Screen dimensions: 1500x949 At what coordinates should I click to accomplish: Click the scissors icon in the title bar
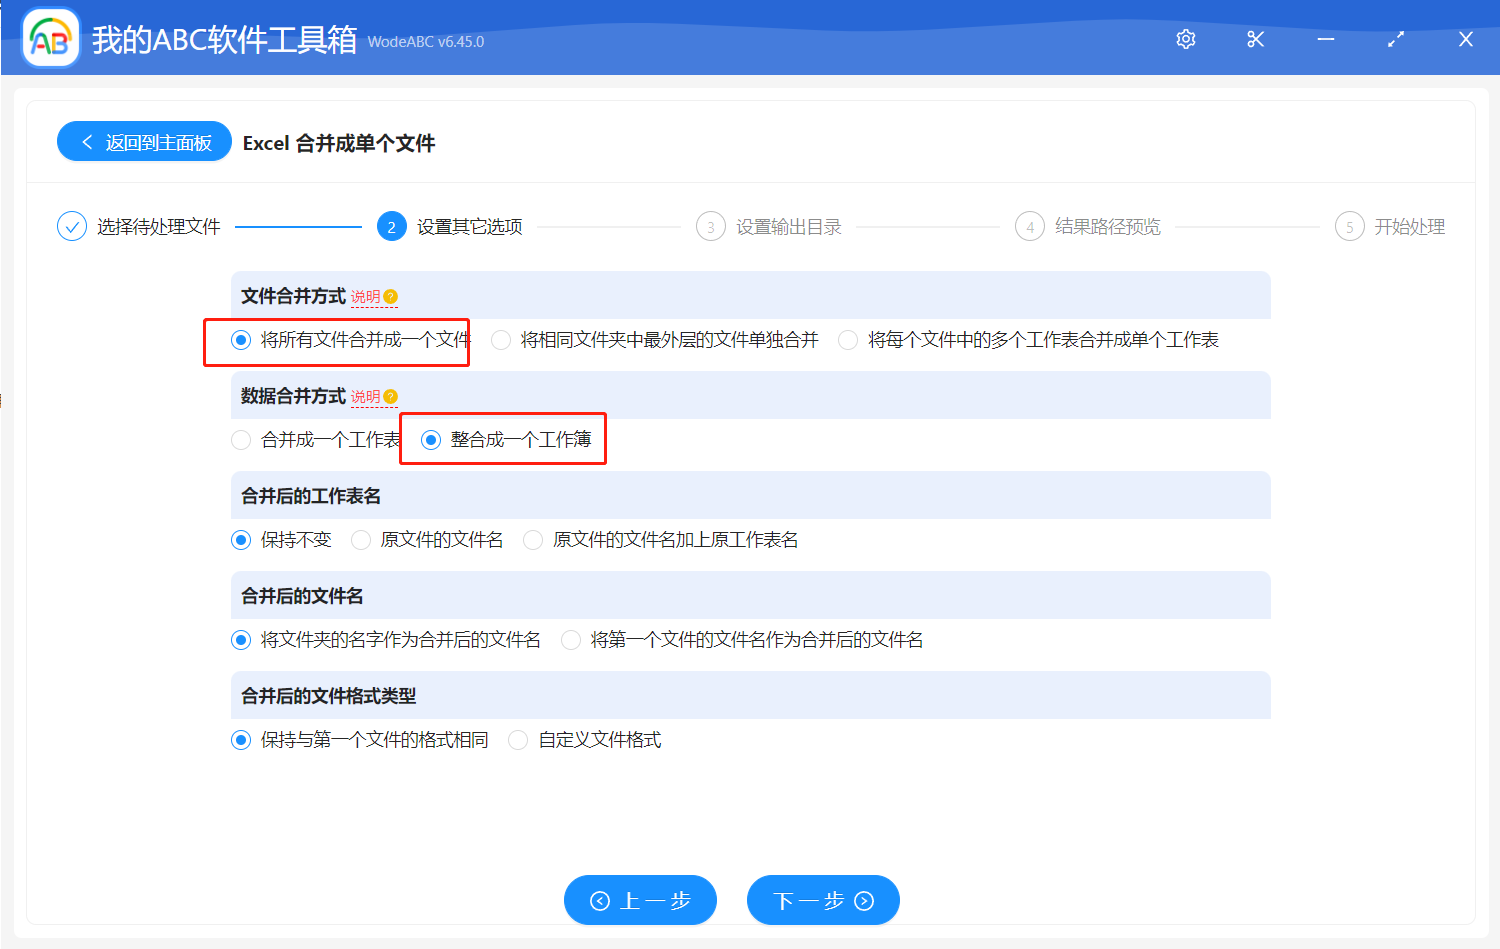pyautogui.click(x=1255, y=38)
